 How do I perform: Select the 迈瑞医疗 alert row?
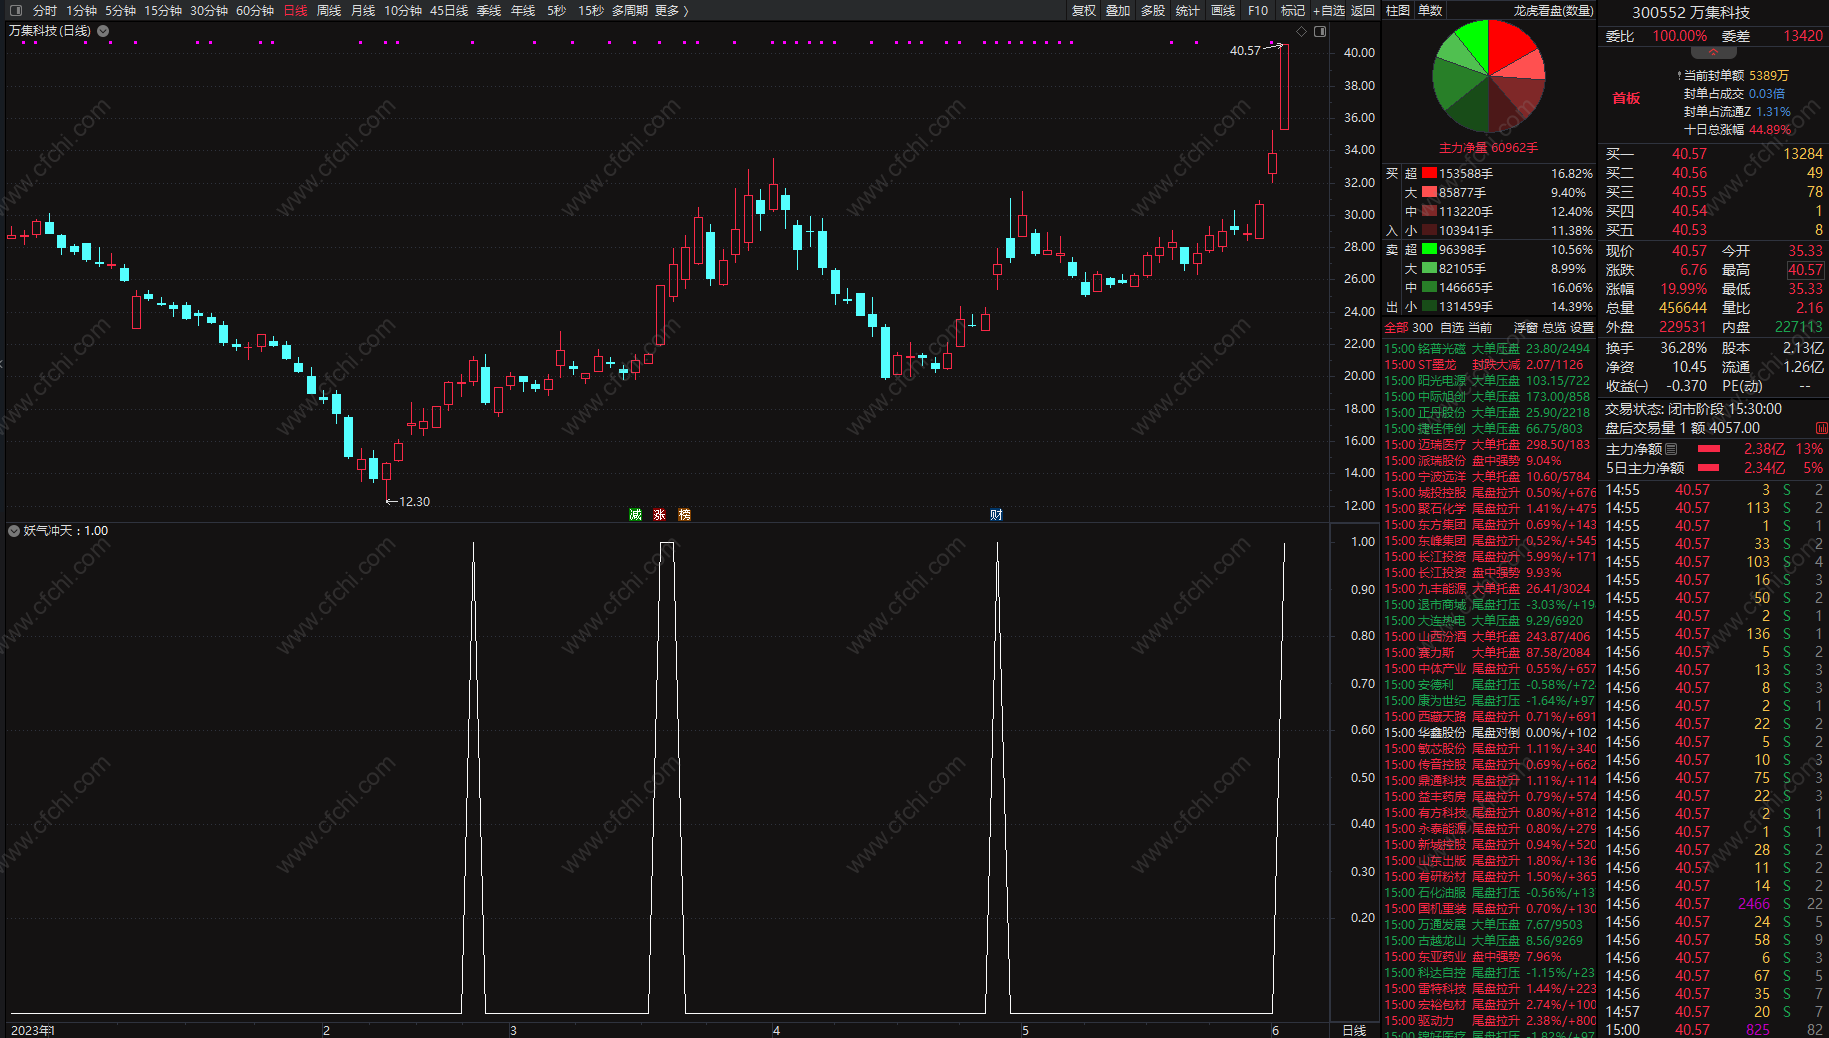pyautogui.click(x=1490, y=444)
